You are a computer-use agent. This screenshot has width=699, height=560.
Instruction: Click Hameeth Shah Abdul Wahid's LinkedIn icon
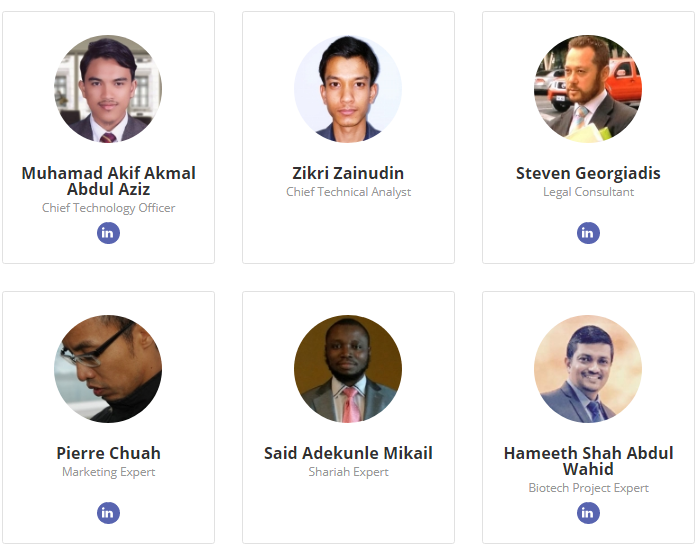tap(588, 513)
